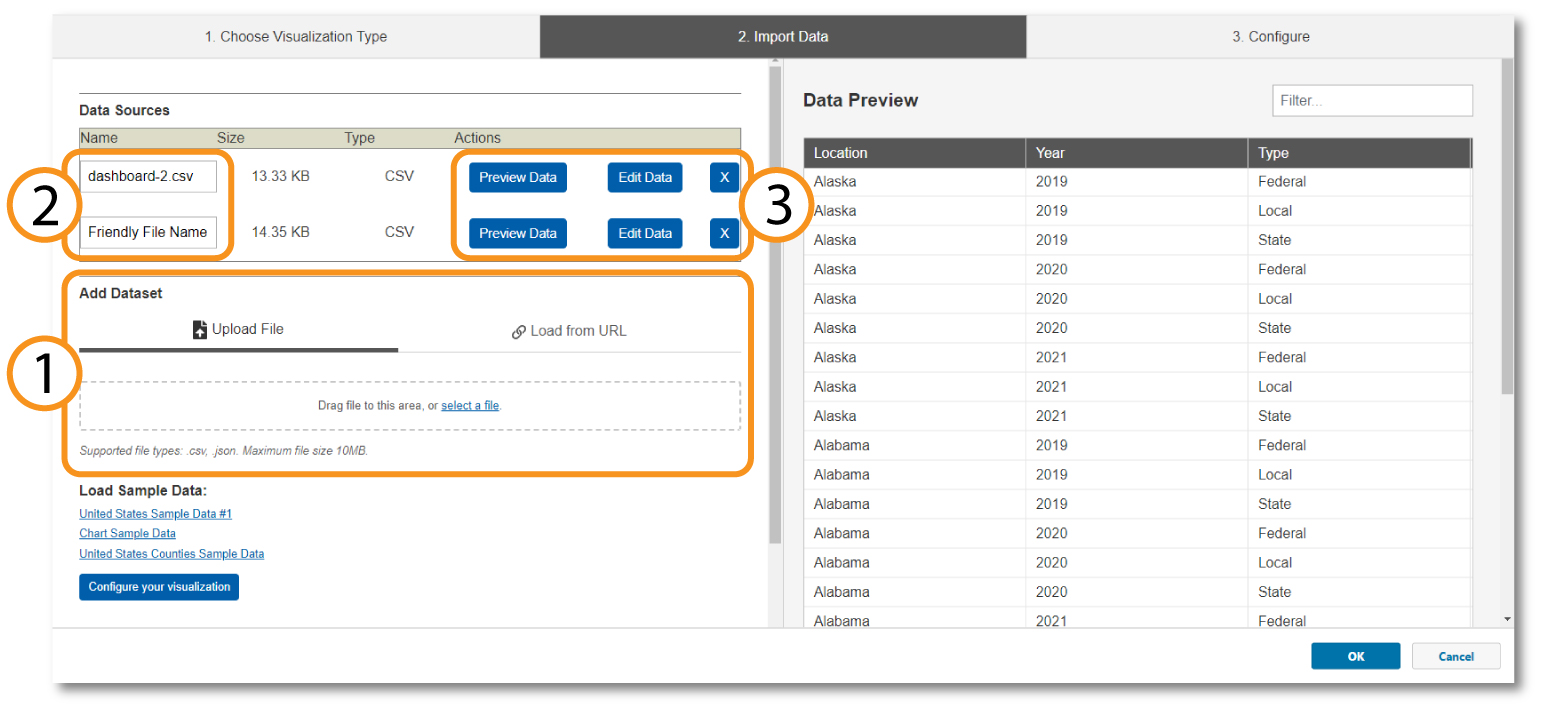
Task: Click the Filter field in Data Preview
Action: 1371,100
